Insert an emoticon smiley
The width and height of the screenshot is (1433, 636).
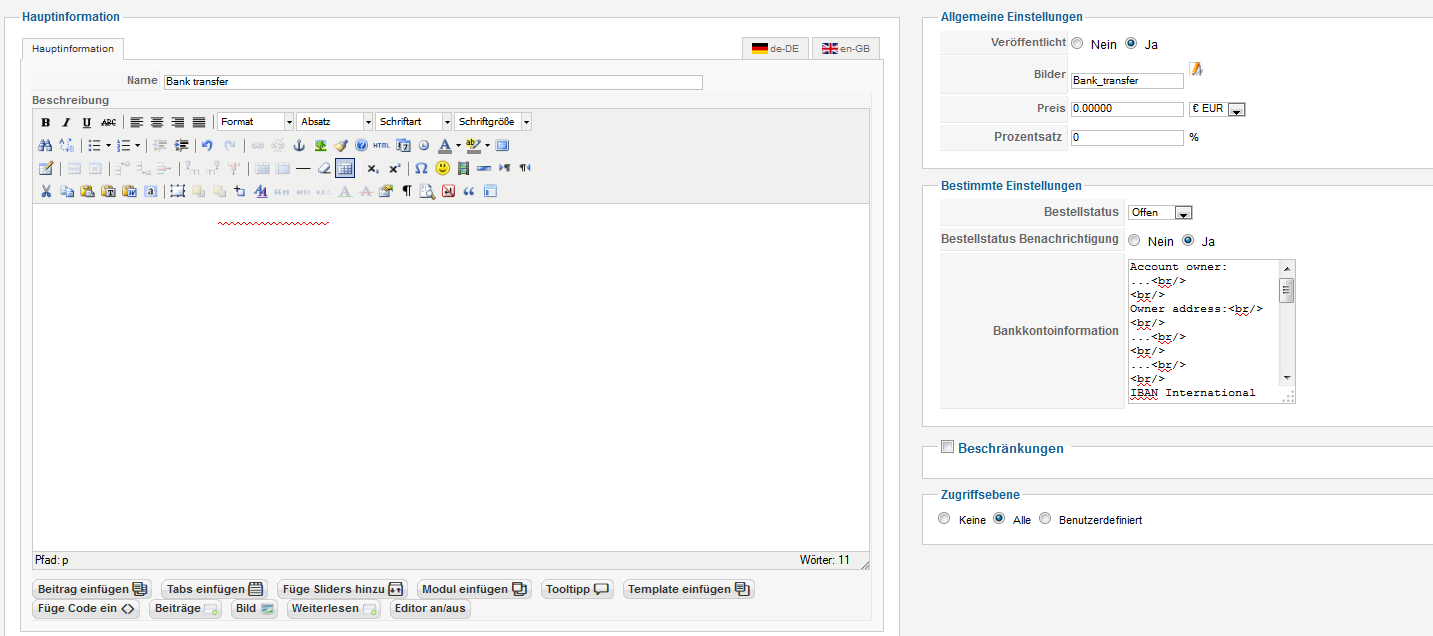442,168
